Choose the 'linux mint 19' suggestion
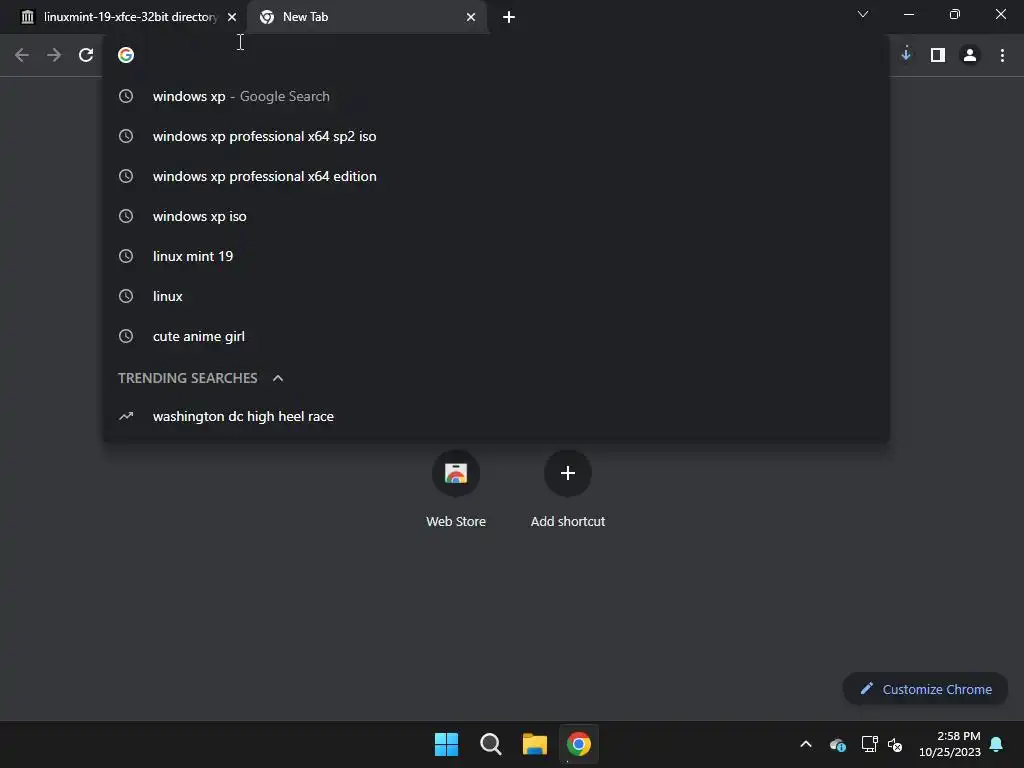 coord(496,256)
